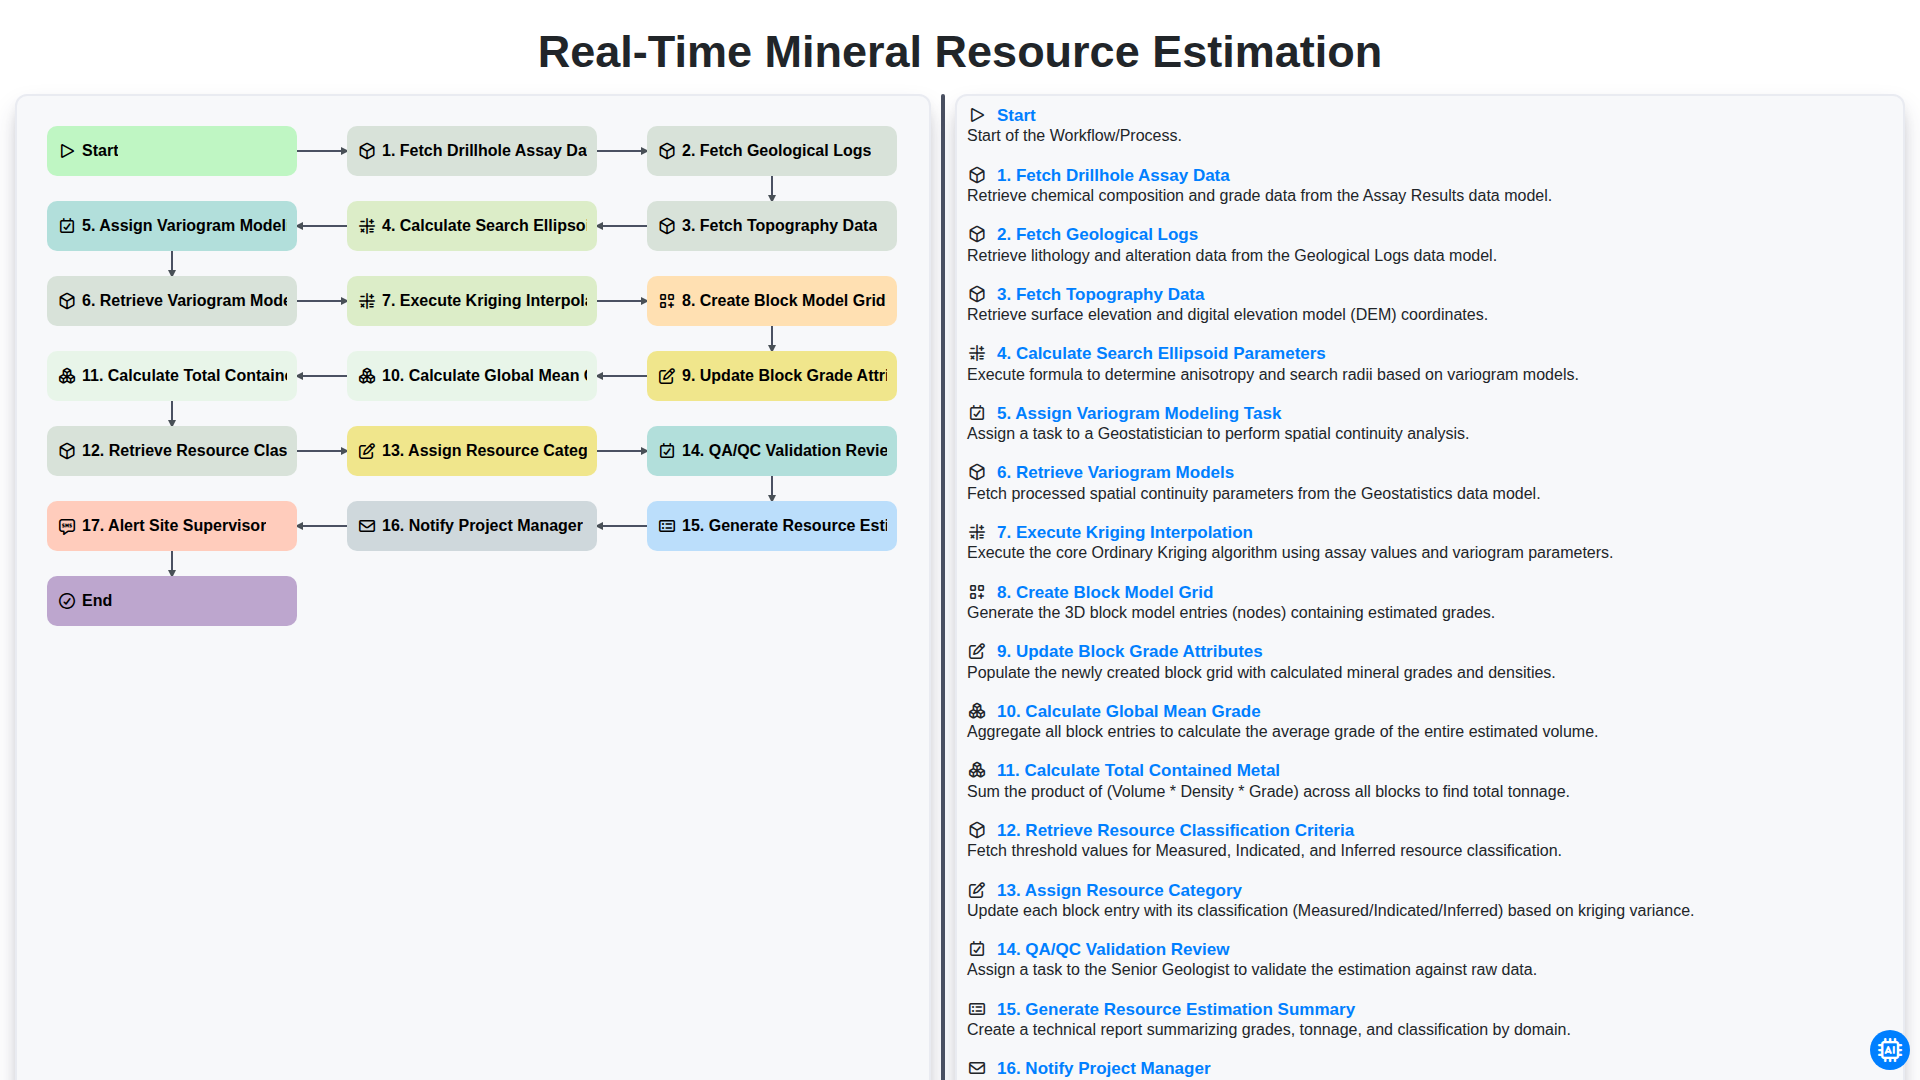
Task: Click cube icon next to Fetch Topography Data heading
Action: (x=977, y=294)
